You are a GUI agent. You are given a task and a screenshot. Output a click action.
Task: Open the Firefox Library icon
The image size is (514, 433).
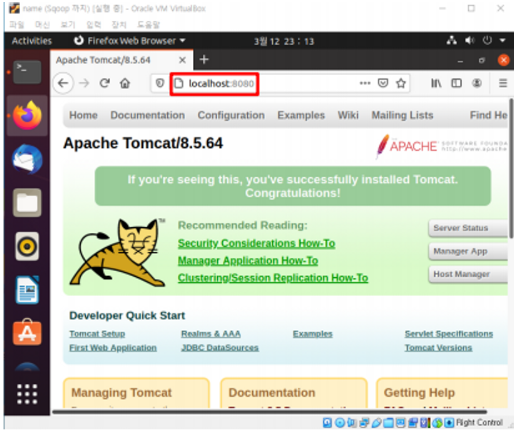tap(436, 83)
